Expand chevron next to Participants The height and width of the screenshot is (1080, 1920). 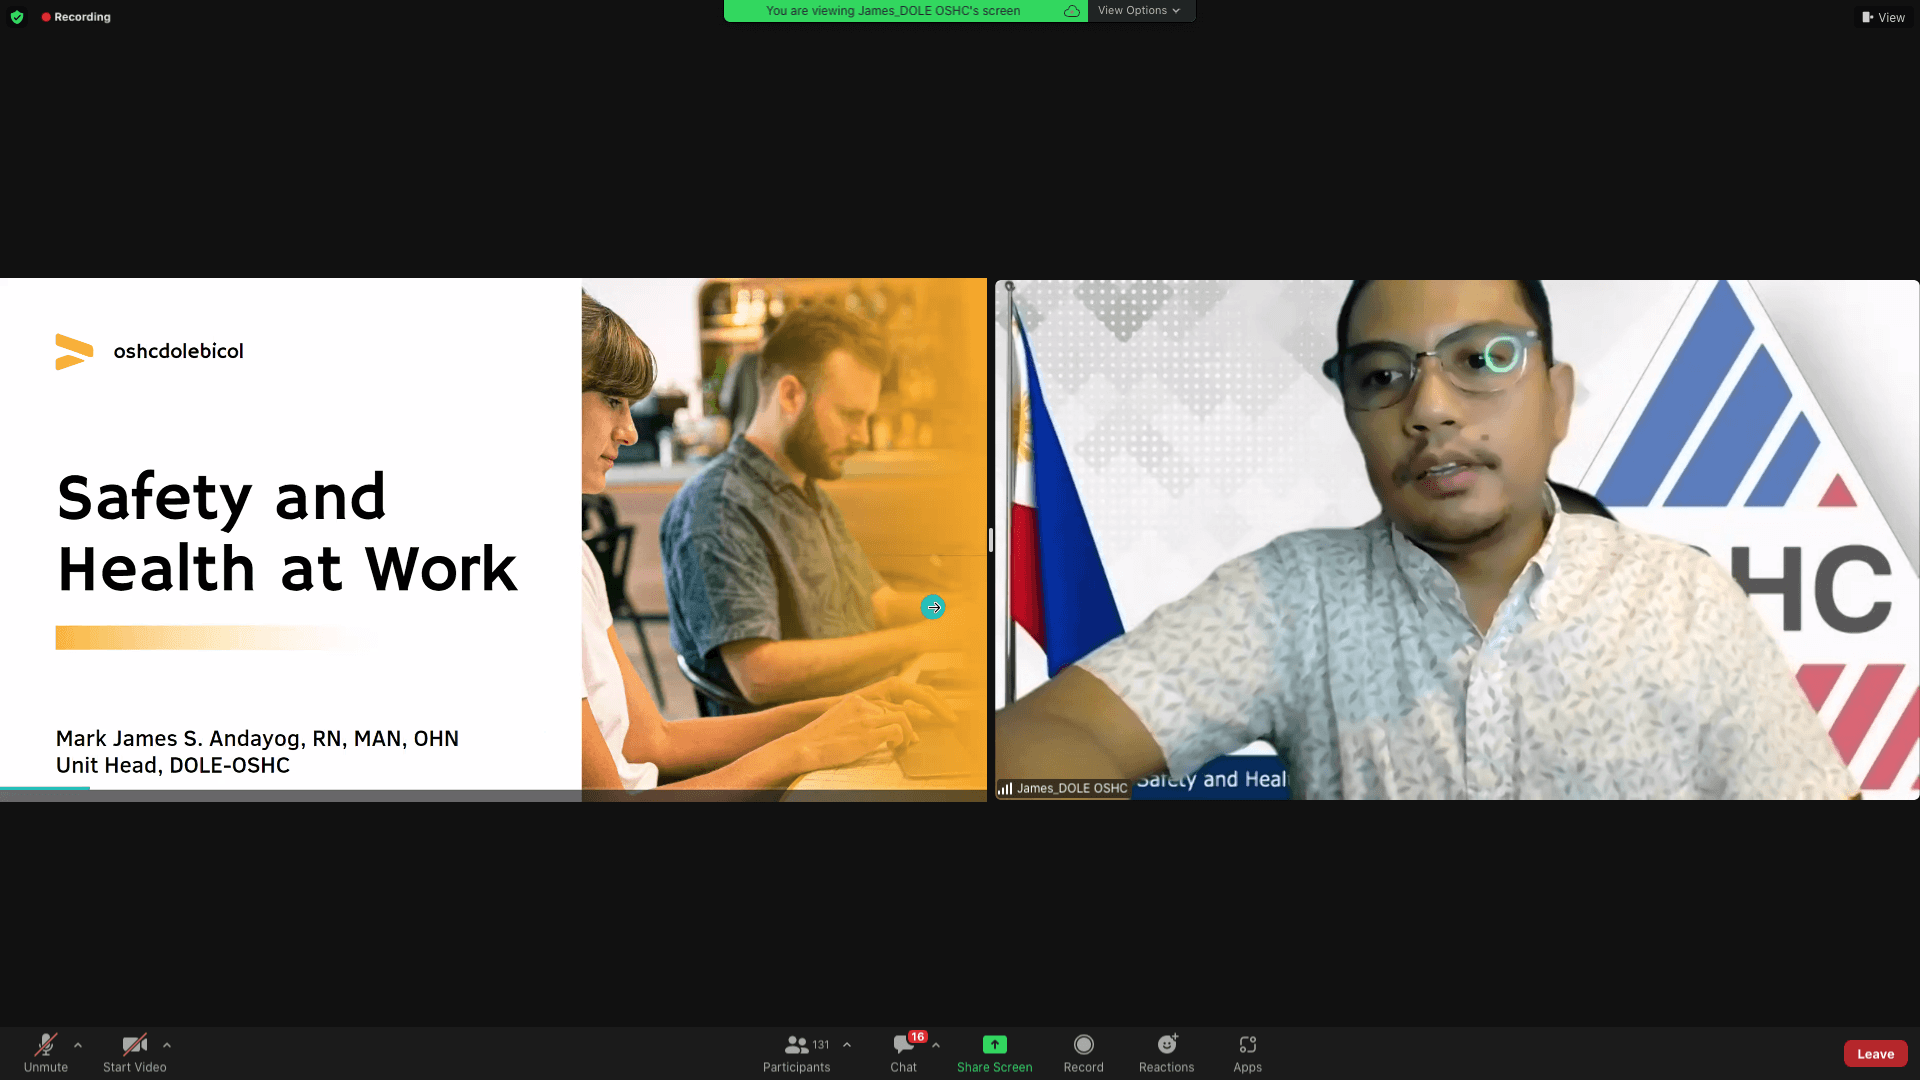(x=847, y=1045)
